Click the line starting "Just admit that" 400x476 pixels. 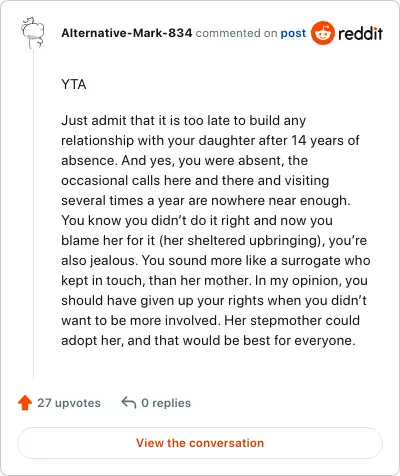coord(184,121)
